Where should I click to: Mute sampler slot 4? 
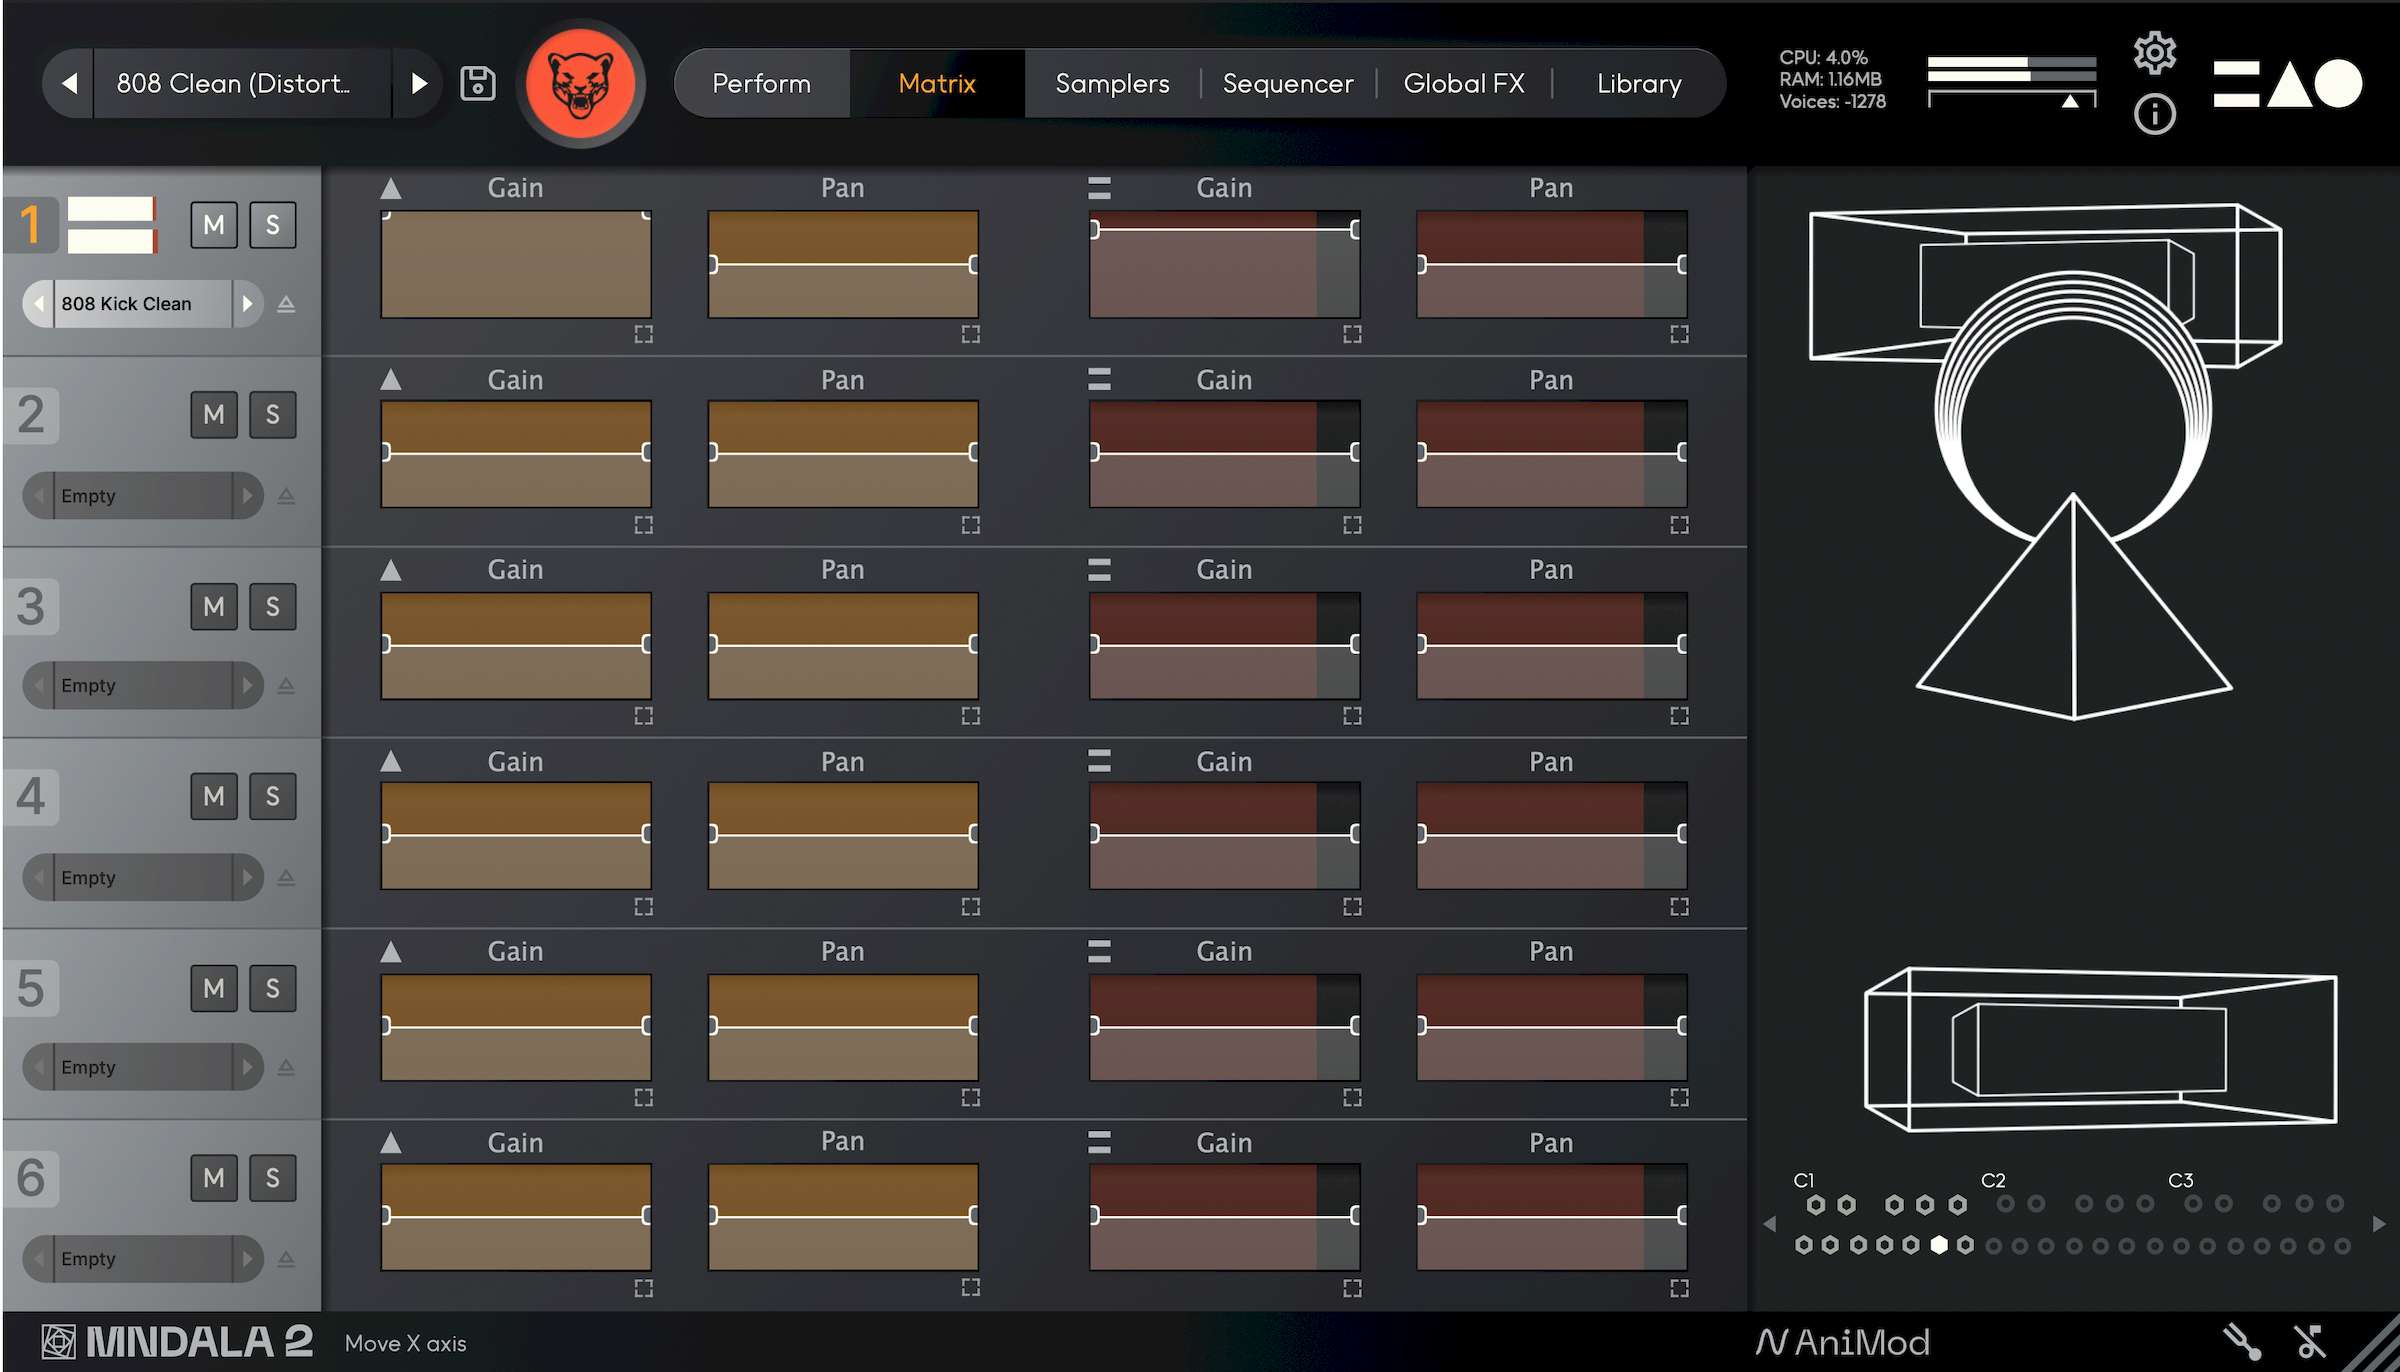(214, 796)
